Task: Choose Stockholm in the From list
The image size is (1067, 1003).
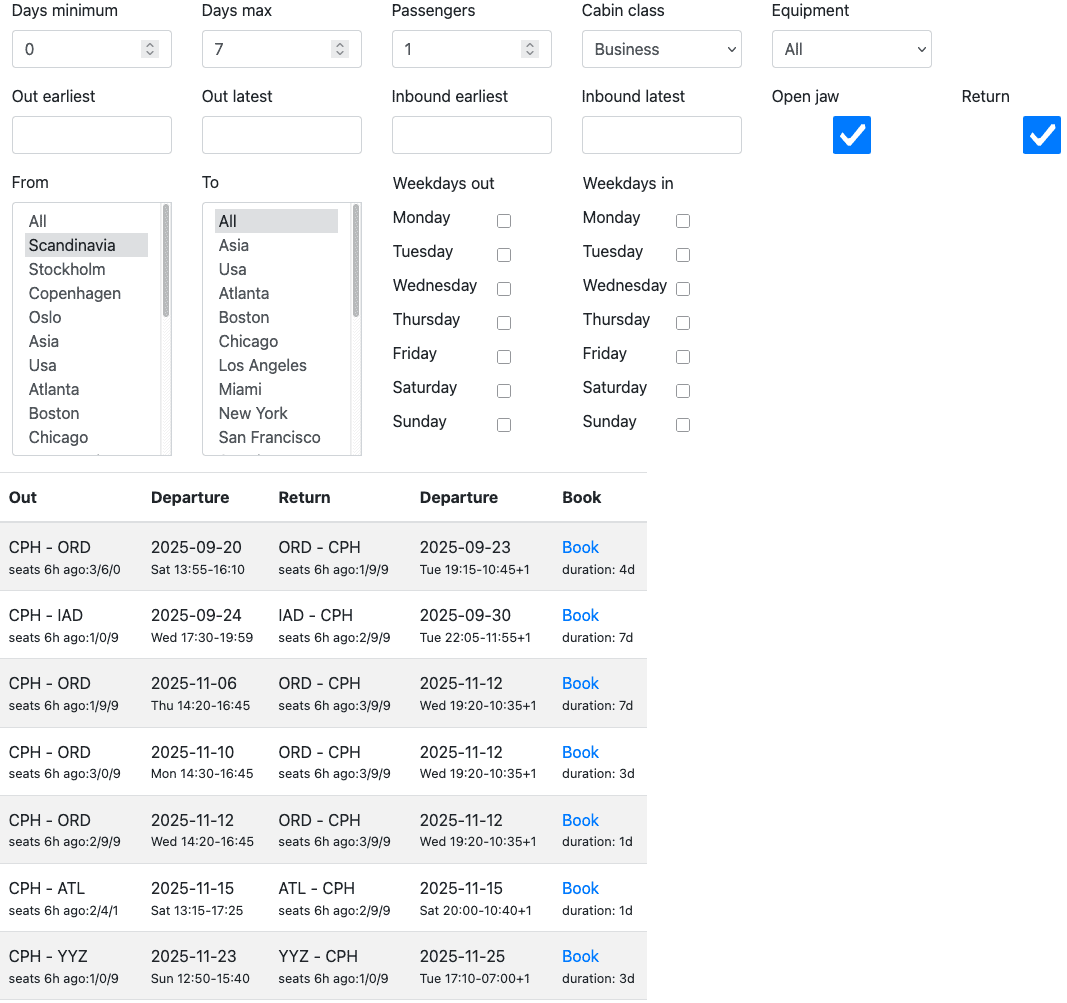Action: [x=67, y=269]
